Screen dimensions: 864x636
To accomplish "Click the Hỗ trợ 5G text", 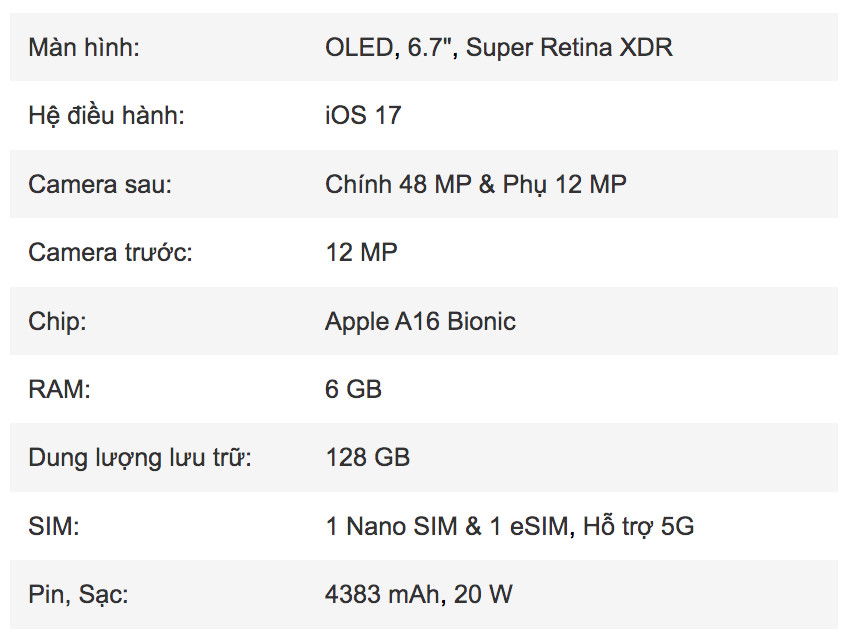I will [x=639, y=526].
